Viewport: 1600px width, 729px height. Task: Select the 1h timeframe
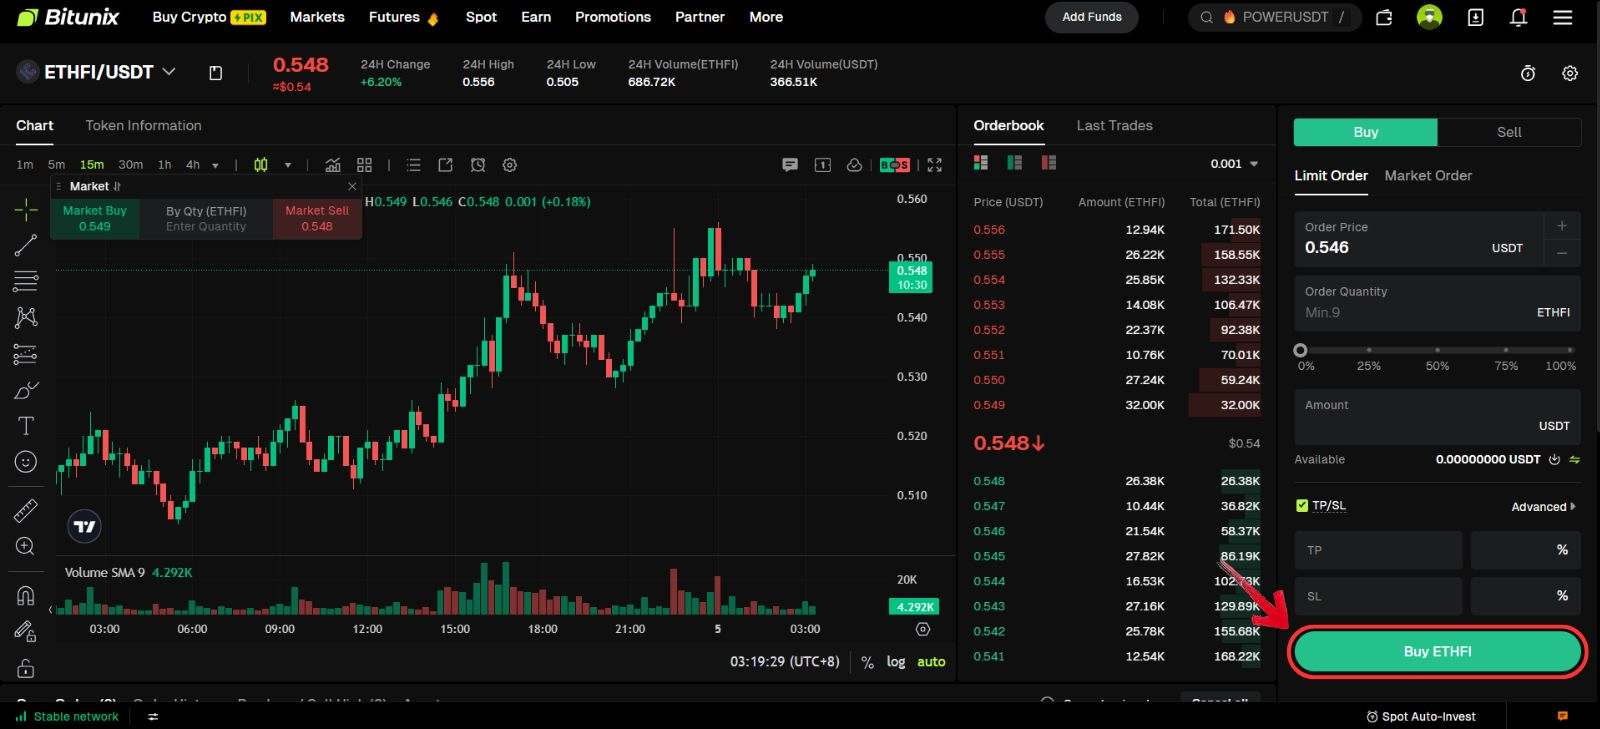[x=164, y=165]
